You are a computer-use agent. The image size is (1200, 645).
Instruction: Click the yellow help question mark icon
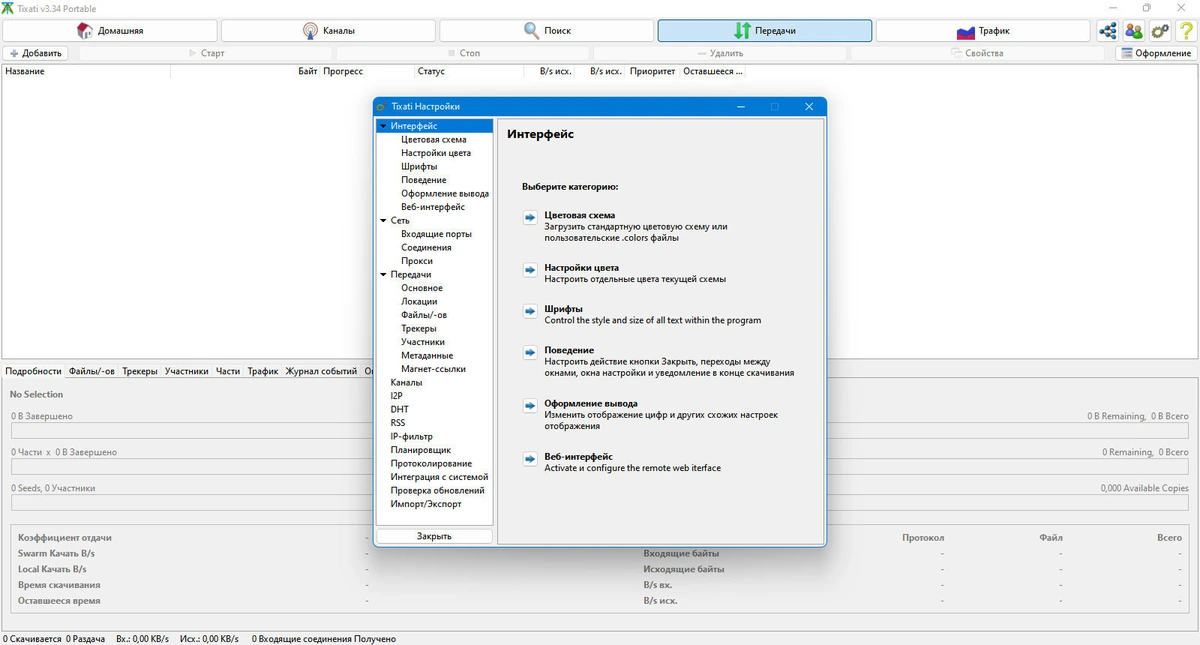point(1186,31)
